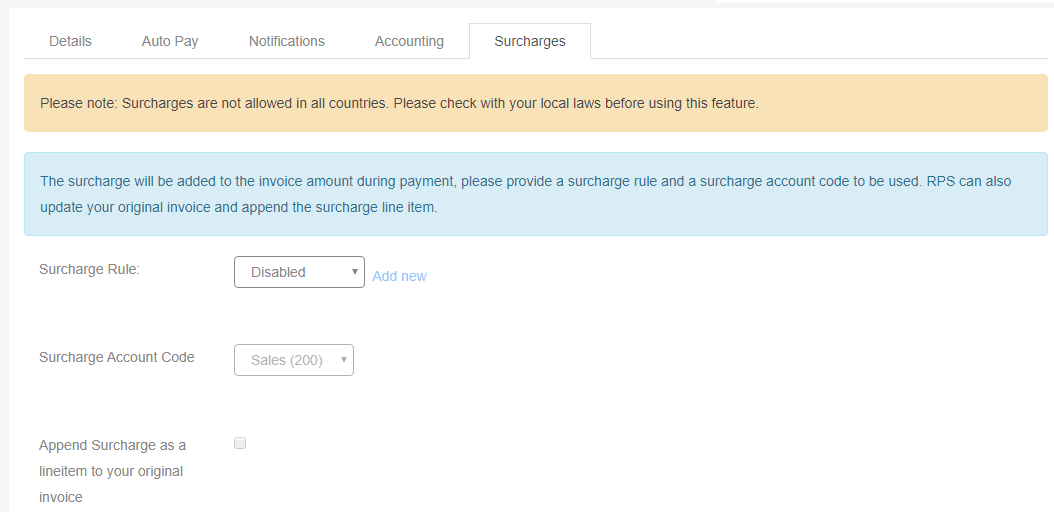Click the orange surcharges warning banner
The image size is (1054, 512).
536,103
